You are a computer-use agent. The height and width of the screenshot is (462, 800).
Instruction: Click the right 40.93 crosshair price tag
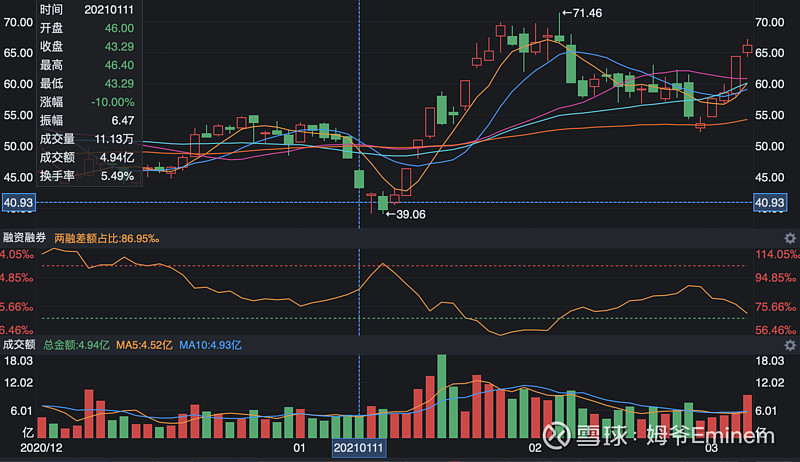point(772,203)
